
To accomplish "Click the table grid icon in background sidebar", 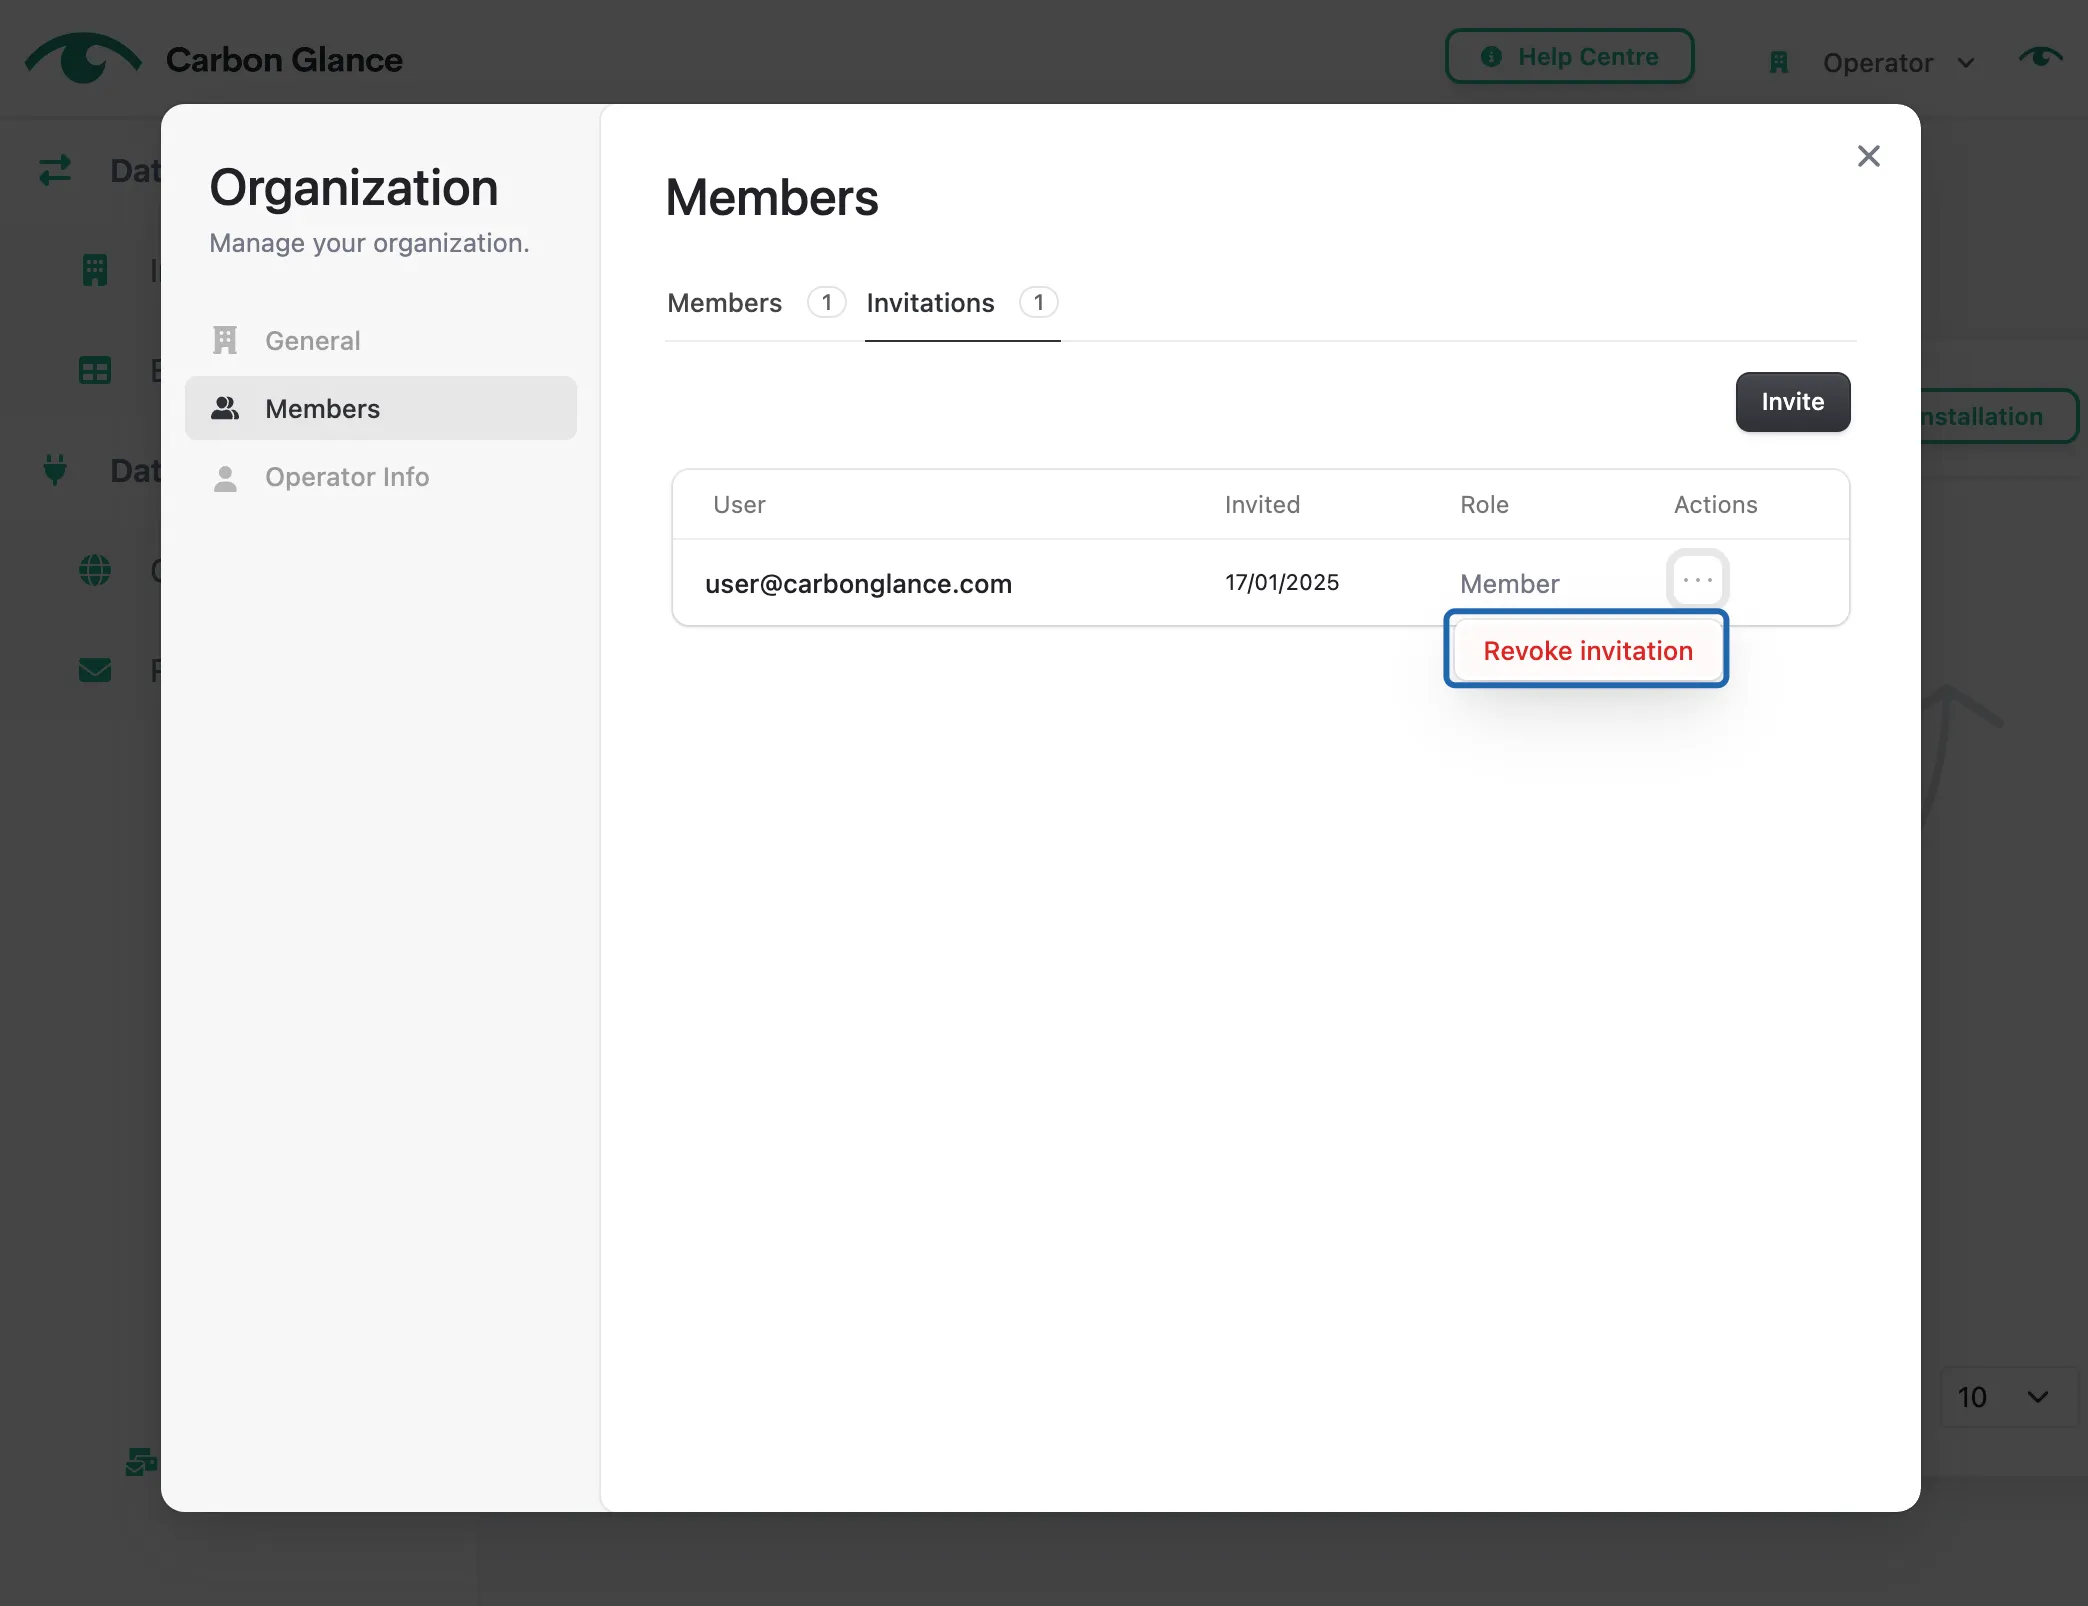I will 95,371.
